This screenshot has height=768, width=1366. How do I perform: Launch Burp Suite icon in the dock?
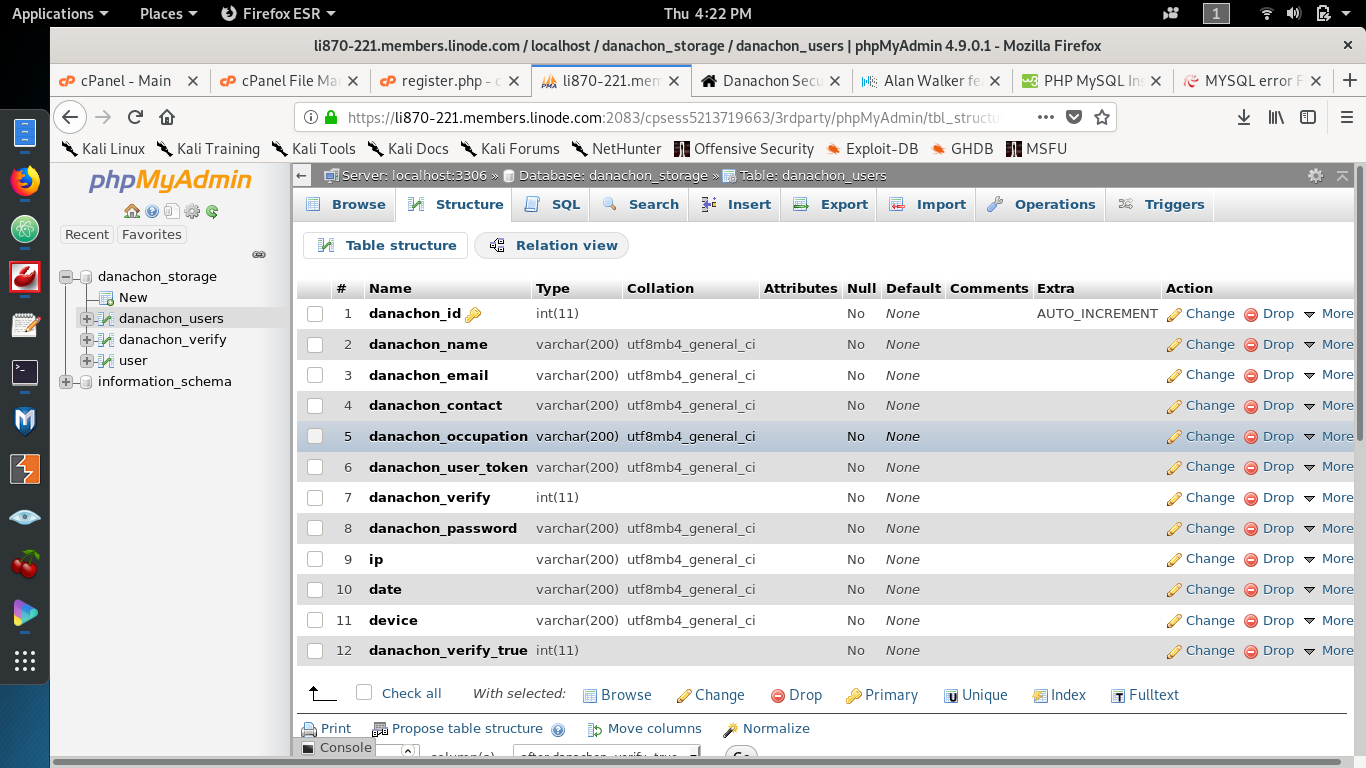(x=25, y=469)
